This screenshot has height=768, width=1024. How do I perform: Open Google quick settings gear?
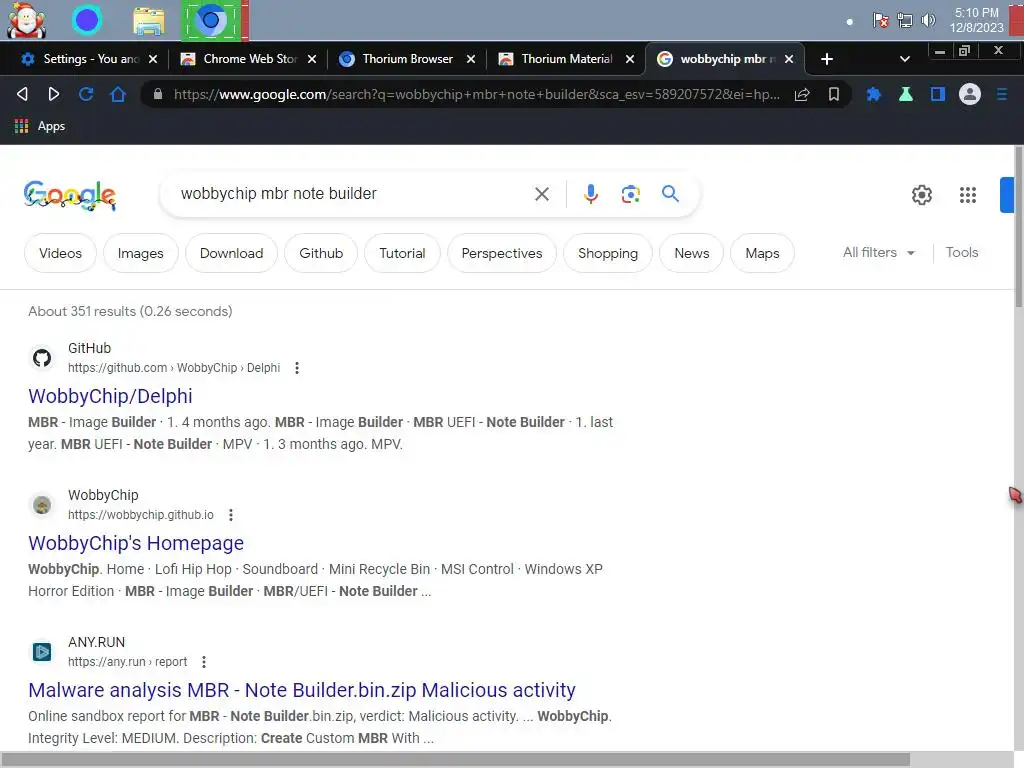921,195
